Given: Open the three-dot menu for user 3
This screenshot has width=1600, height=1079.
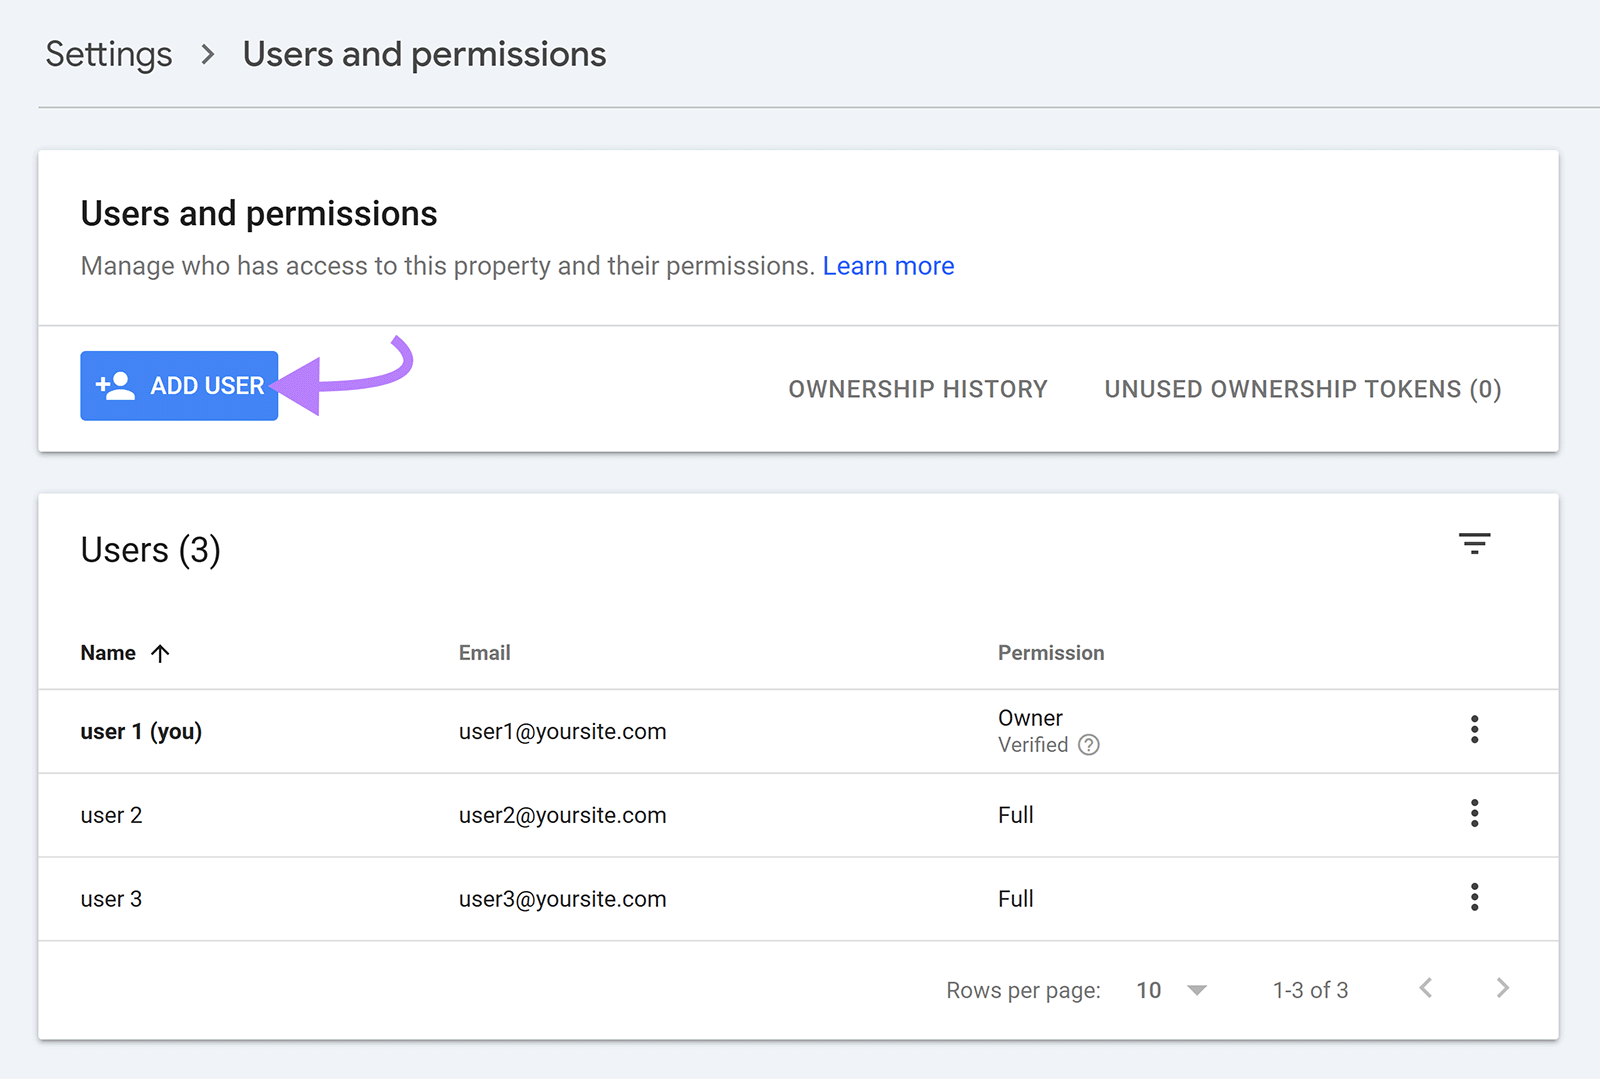Looking at the screenshot, I should (1475, 897).
